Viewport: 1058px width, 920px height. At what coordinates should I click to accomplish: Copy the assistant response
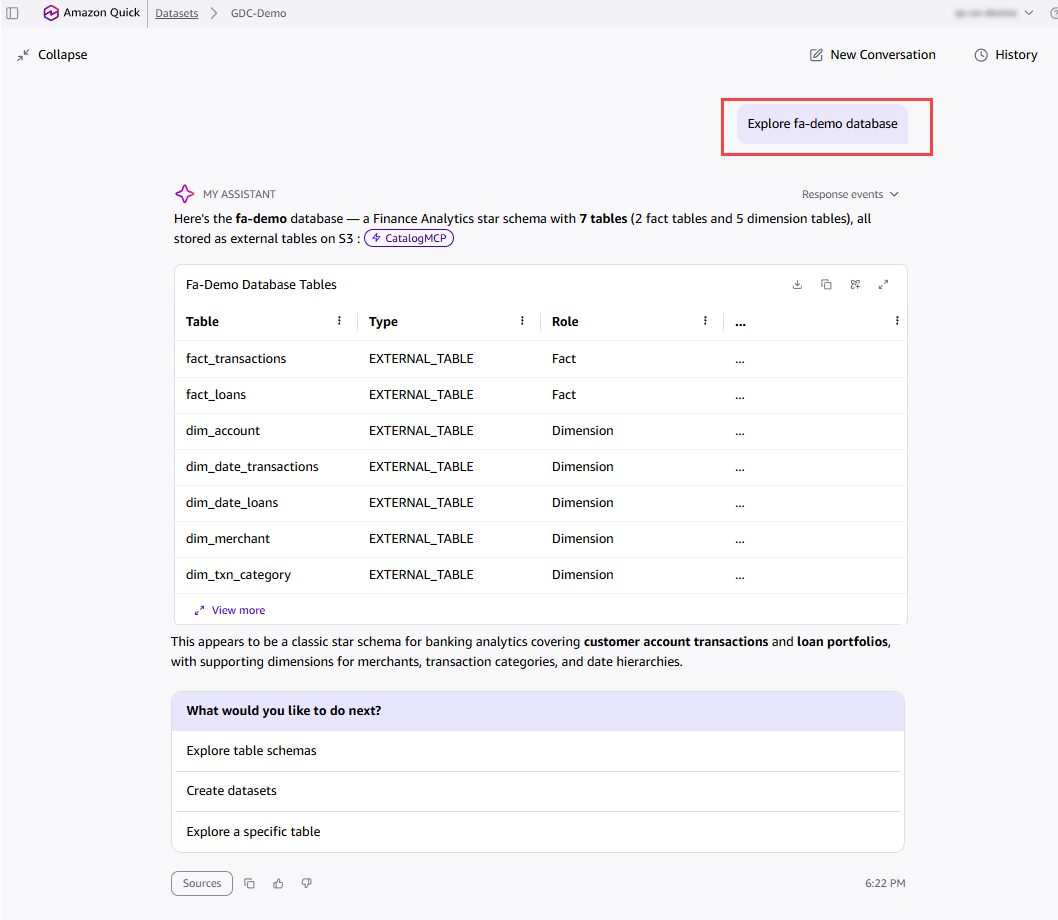click(x=249, y=884)
